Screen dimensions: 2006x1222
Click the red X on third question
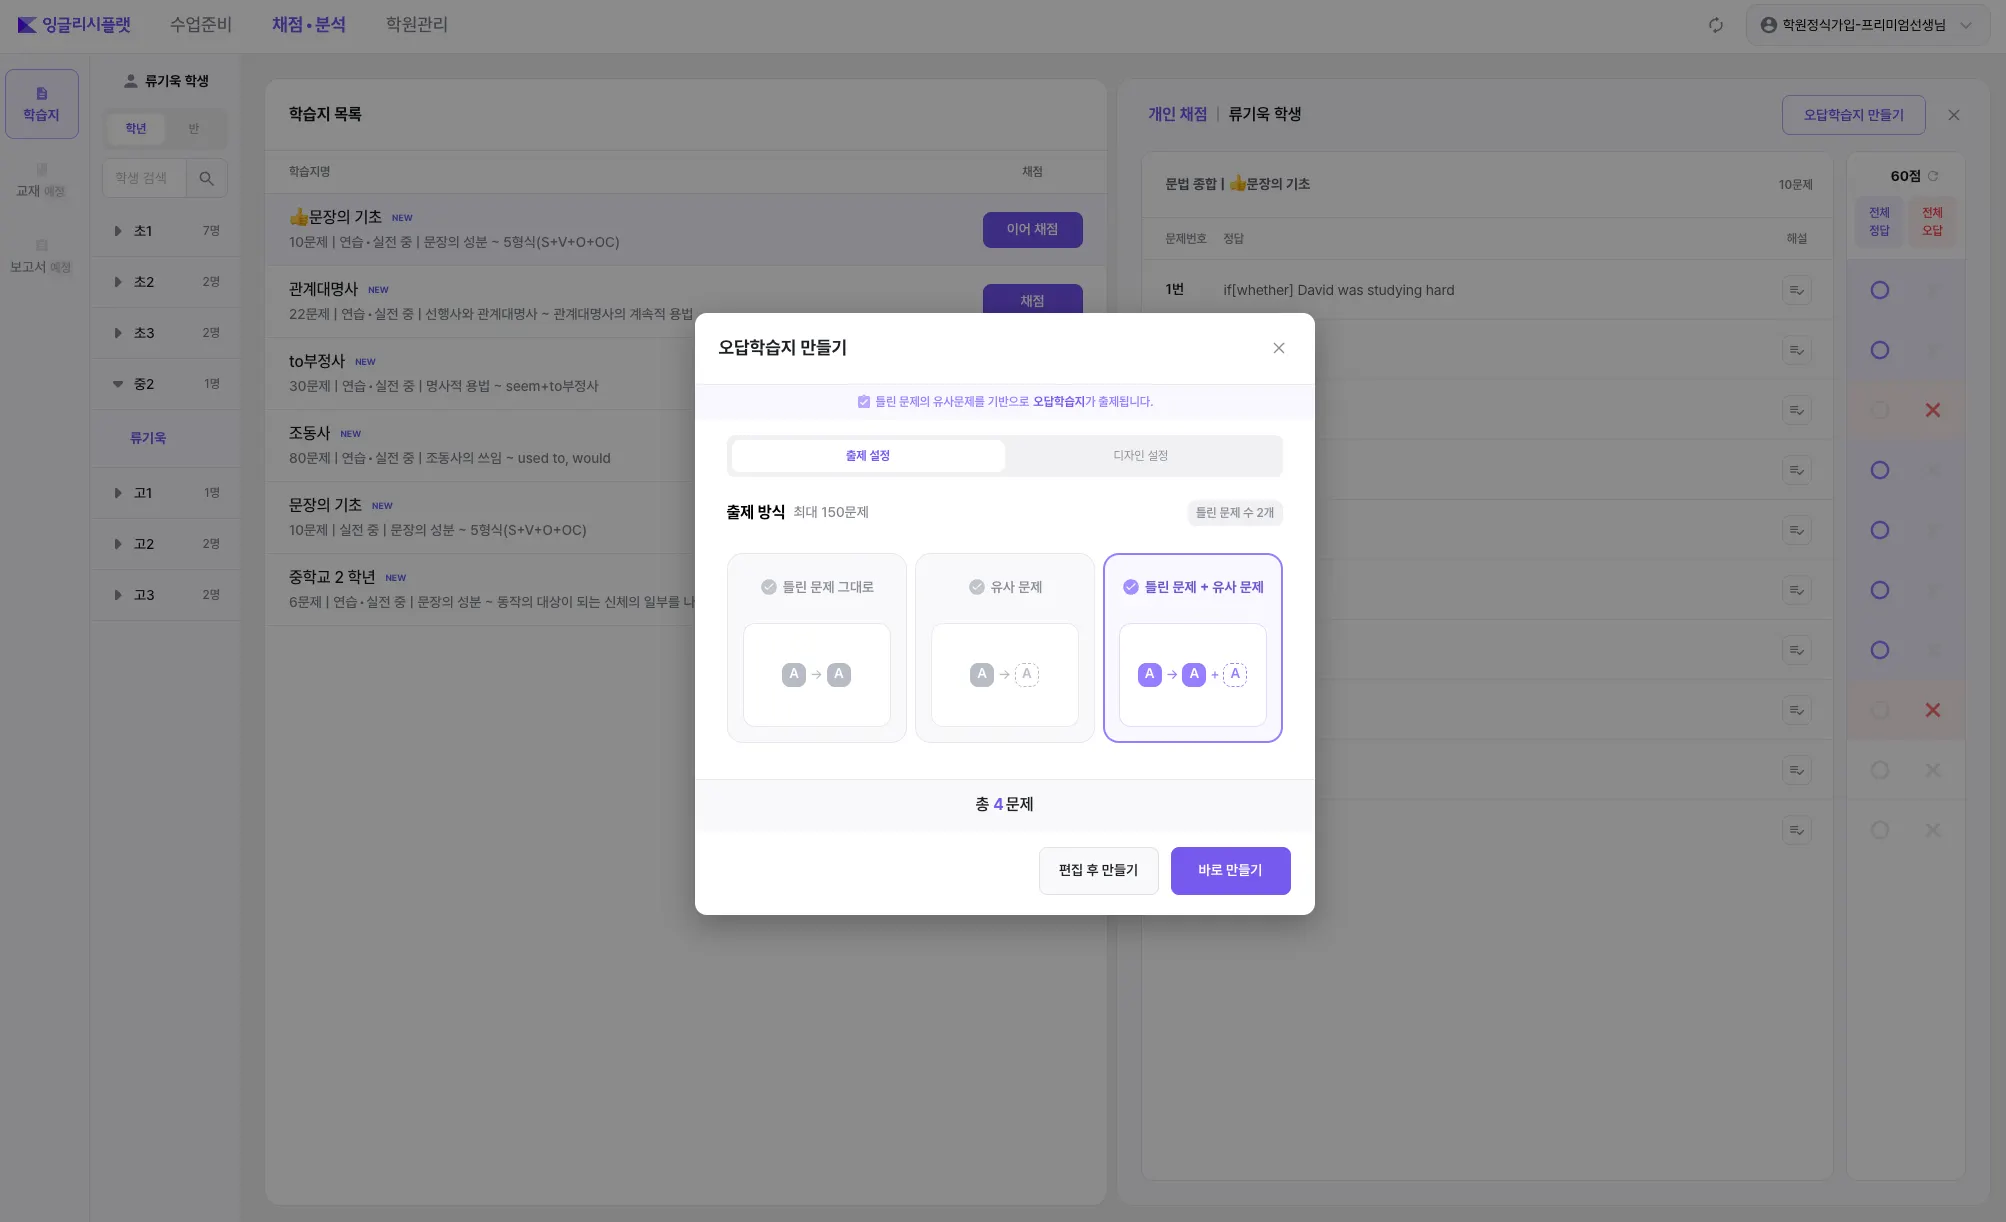[x=1932, y=410]
